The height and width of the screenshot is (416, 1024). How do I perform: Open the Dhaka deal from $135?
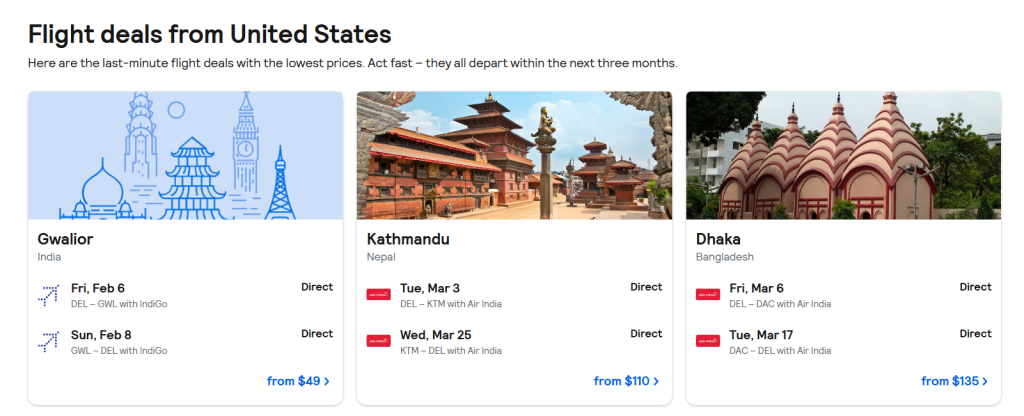(x=954, y=381)
